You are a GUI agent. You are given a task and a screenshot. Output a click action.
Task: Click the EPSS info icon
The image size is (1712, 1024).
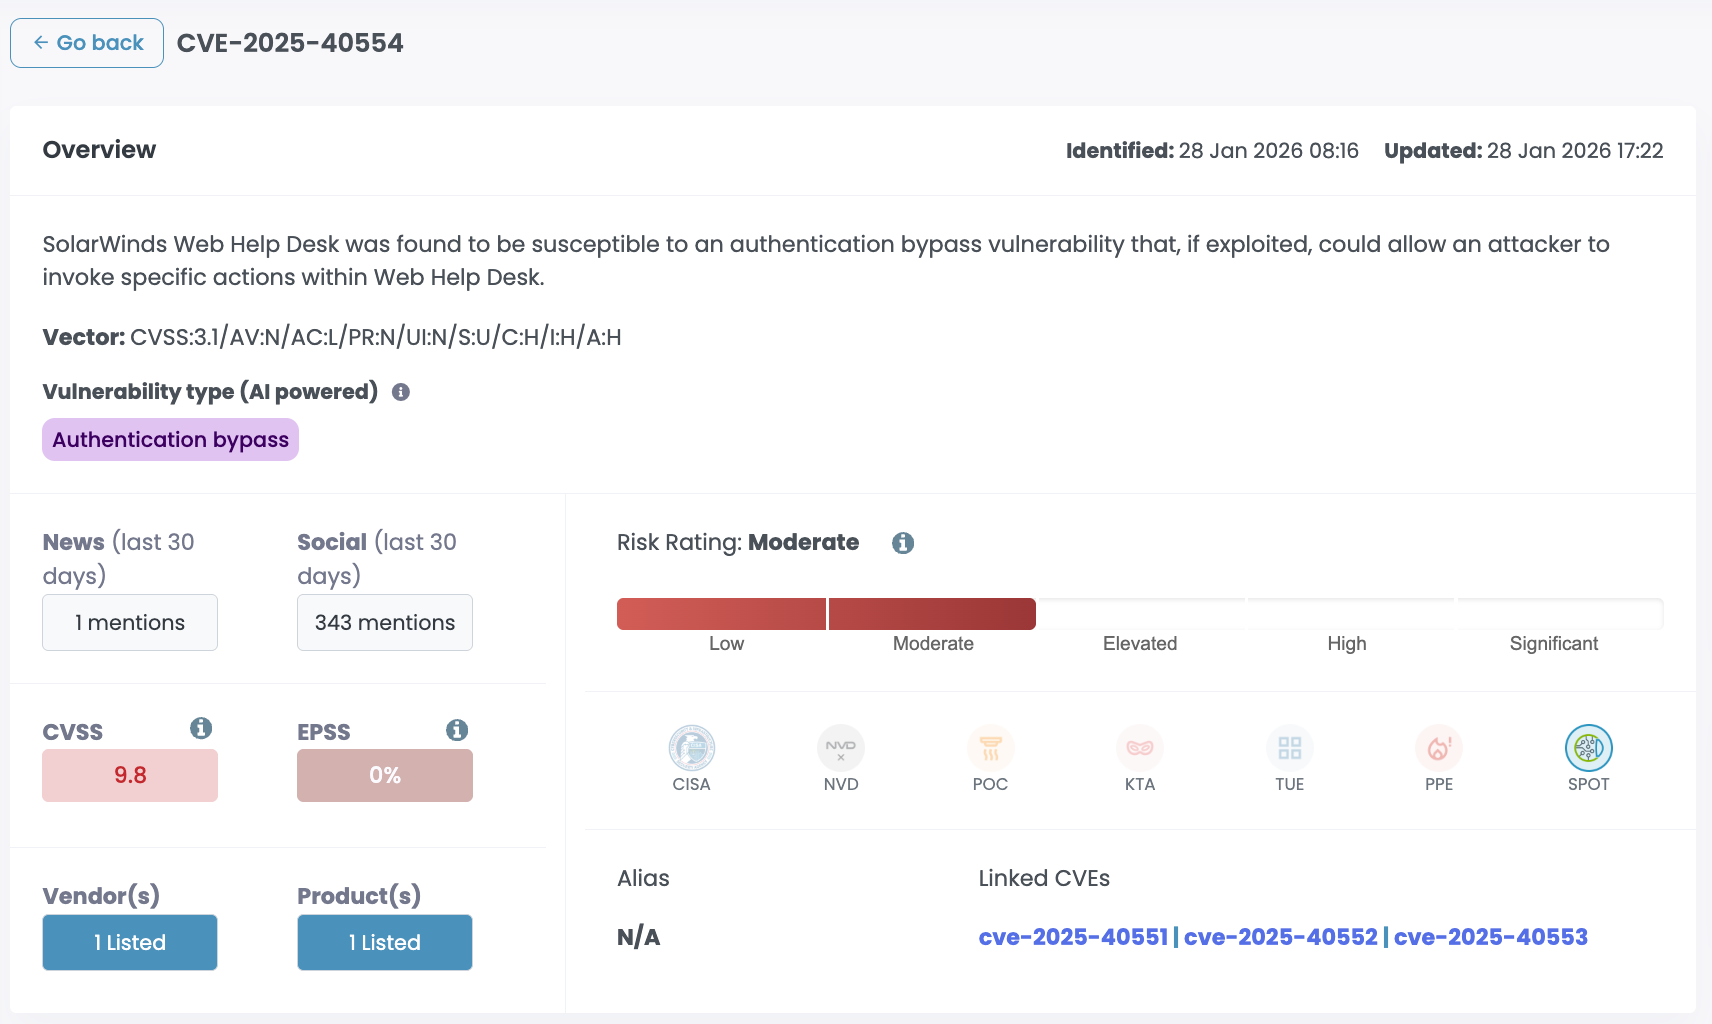pyautogui.click(x=457, y=730)
